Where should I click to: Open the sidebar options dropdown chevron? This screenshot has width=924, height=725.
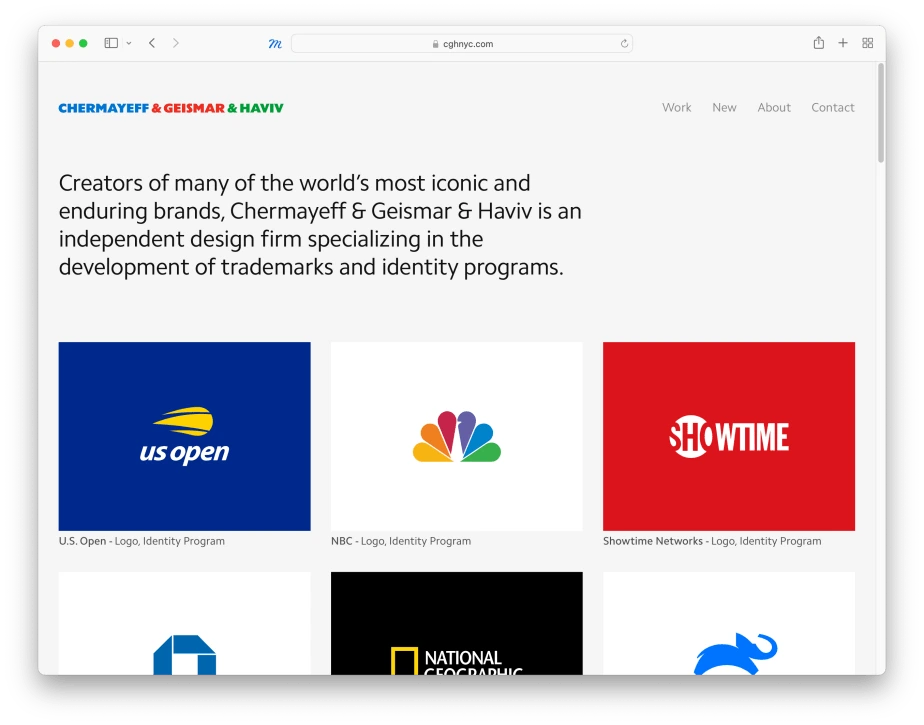(128, 43)
